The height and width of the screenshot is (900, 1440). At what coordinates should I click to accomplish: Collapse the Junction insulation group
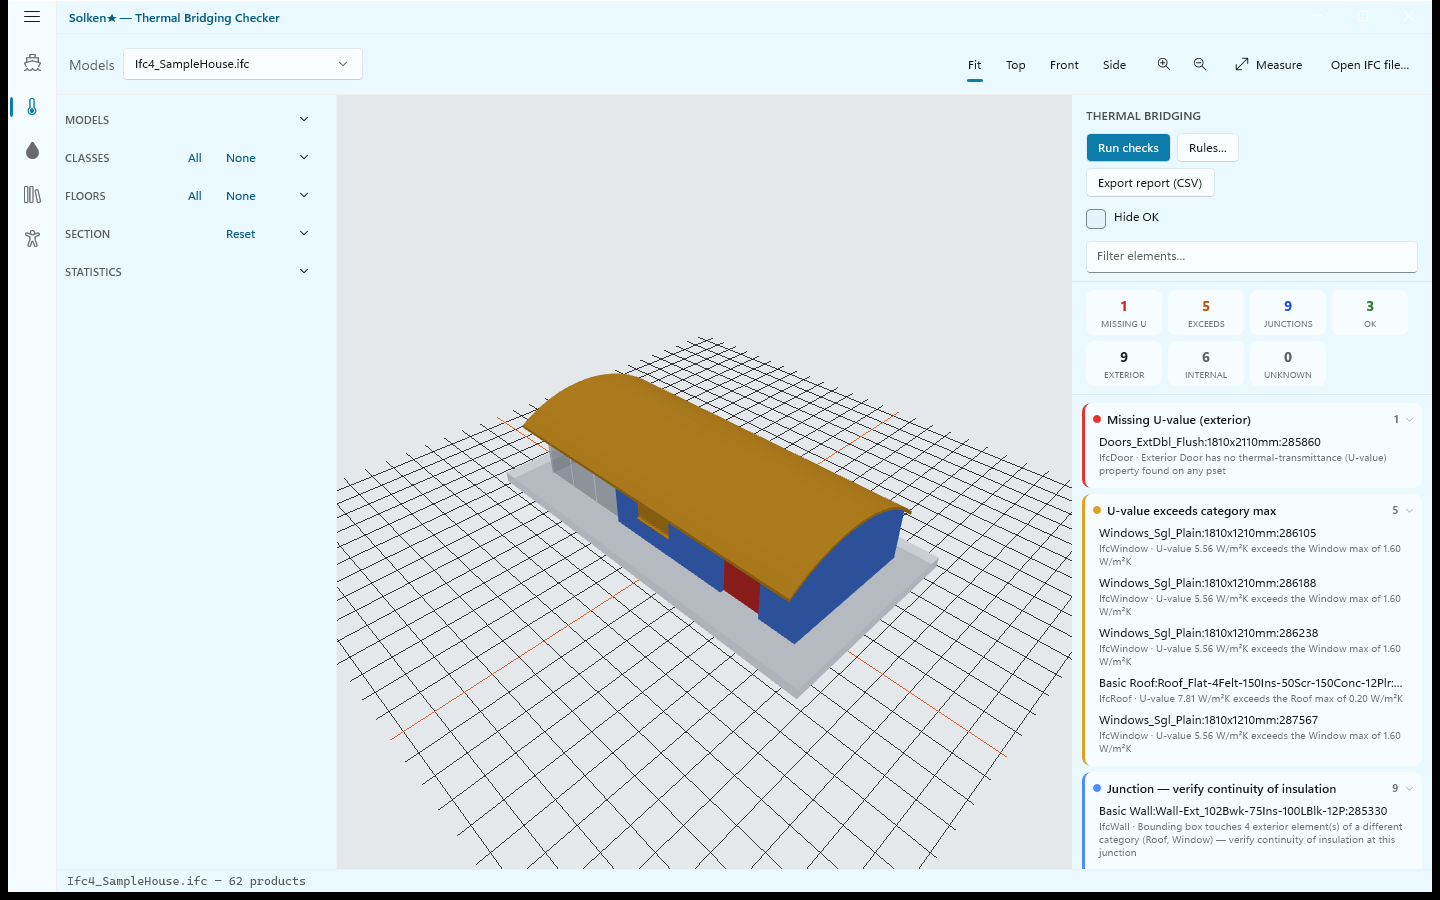(x=1409, y=789)
